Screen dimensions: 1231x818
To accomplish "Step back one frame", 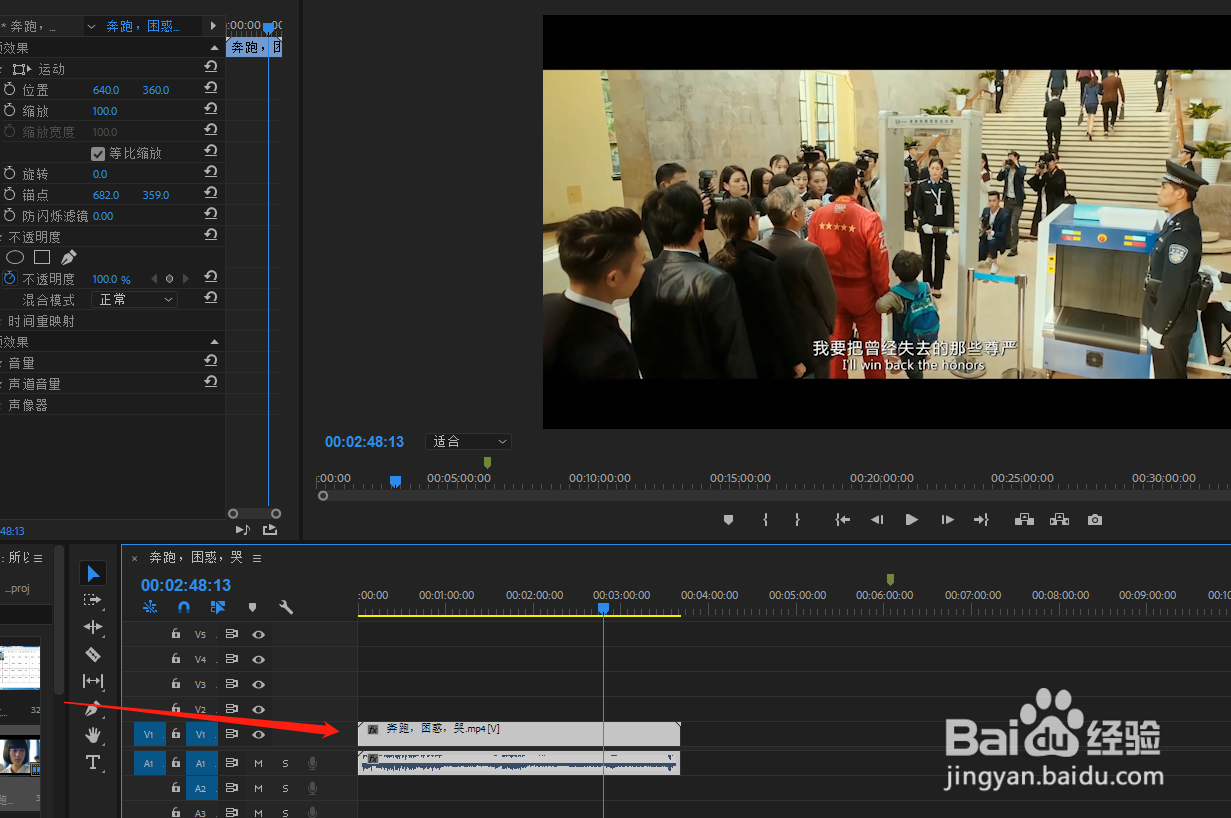I will click(877, 520).
